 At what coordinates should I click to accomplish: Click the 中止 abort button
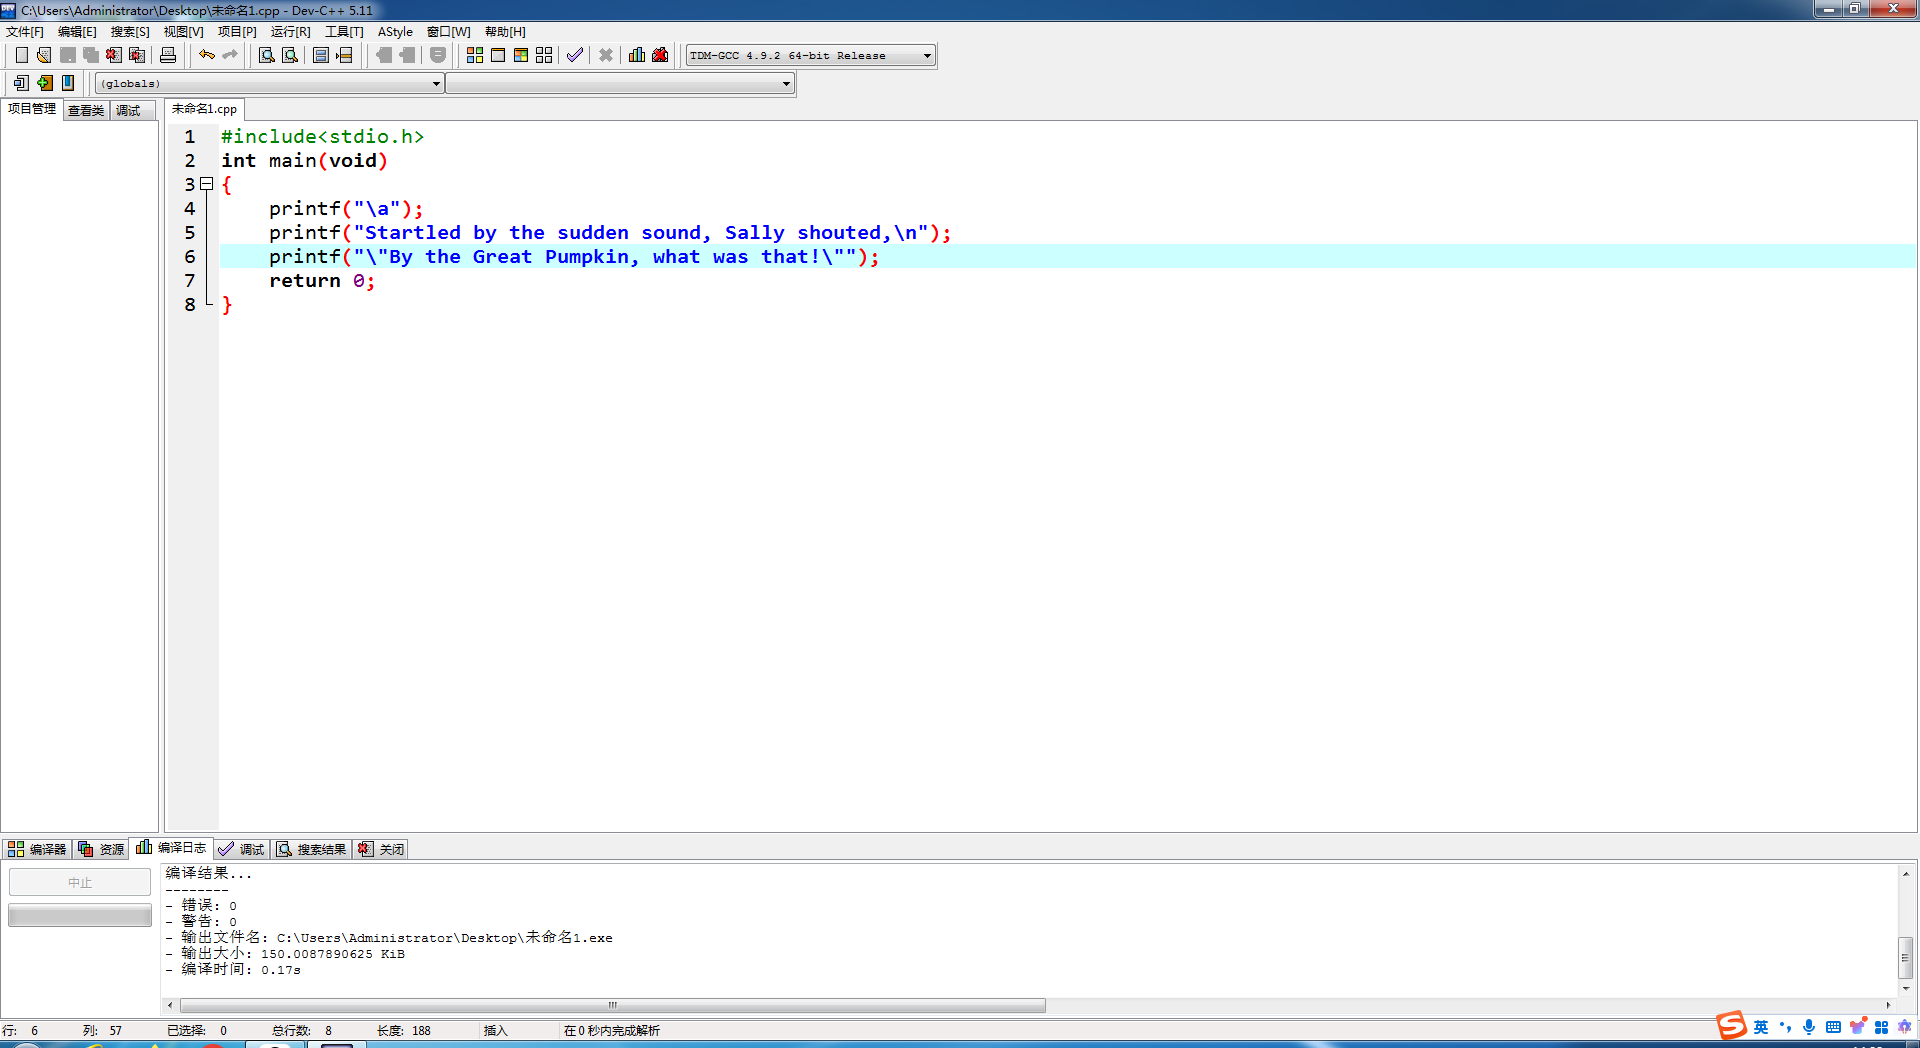pyautogui.click(x=80, y=882)
